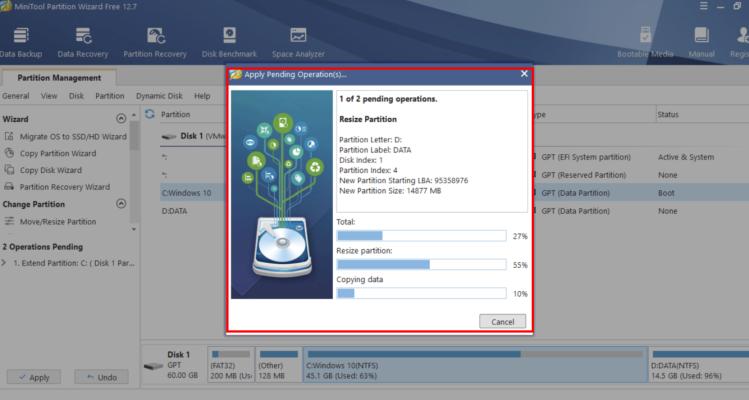Screen dimensions: 749x400
Task: Click the Apply button
Action: pos(34,377)
